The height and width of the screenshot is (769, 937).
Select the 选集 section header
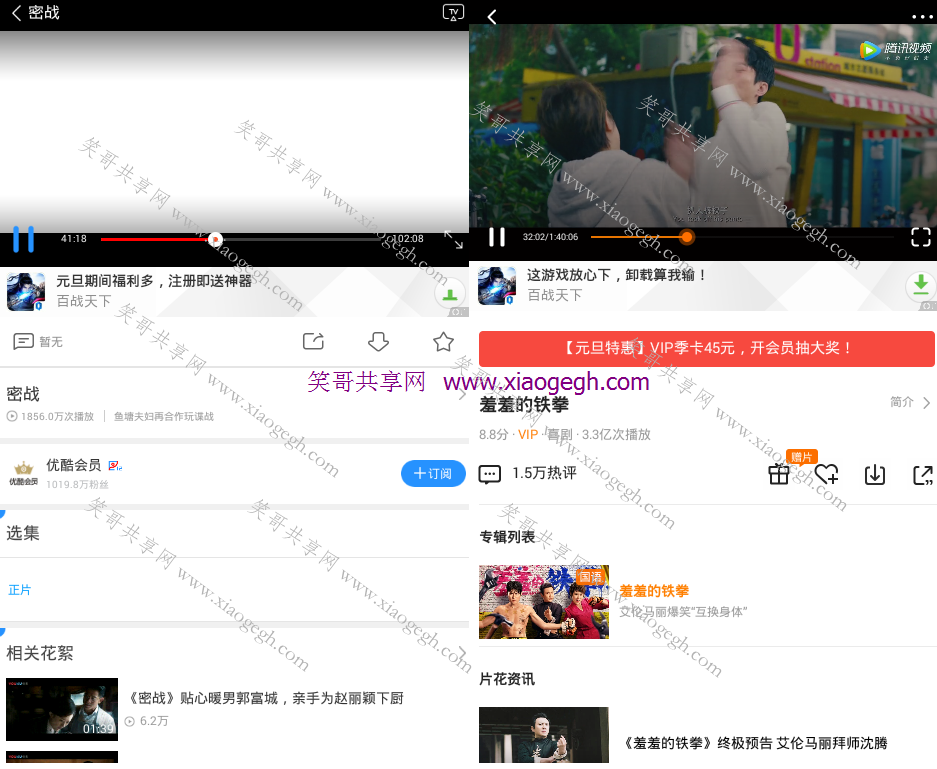[x=23, y=533]
